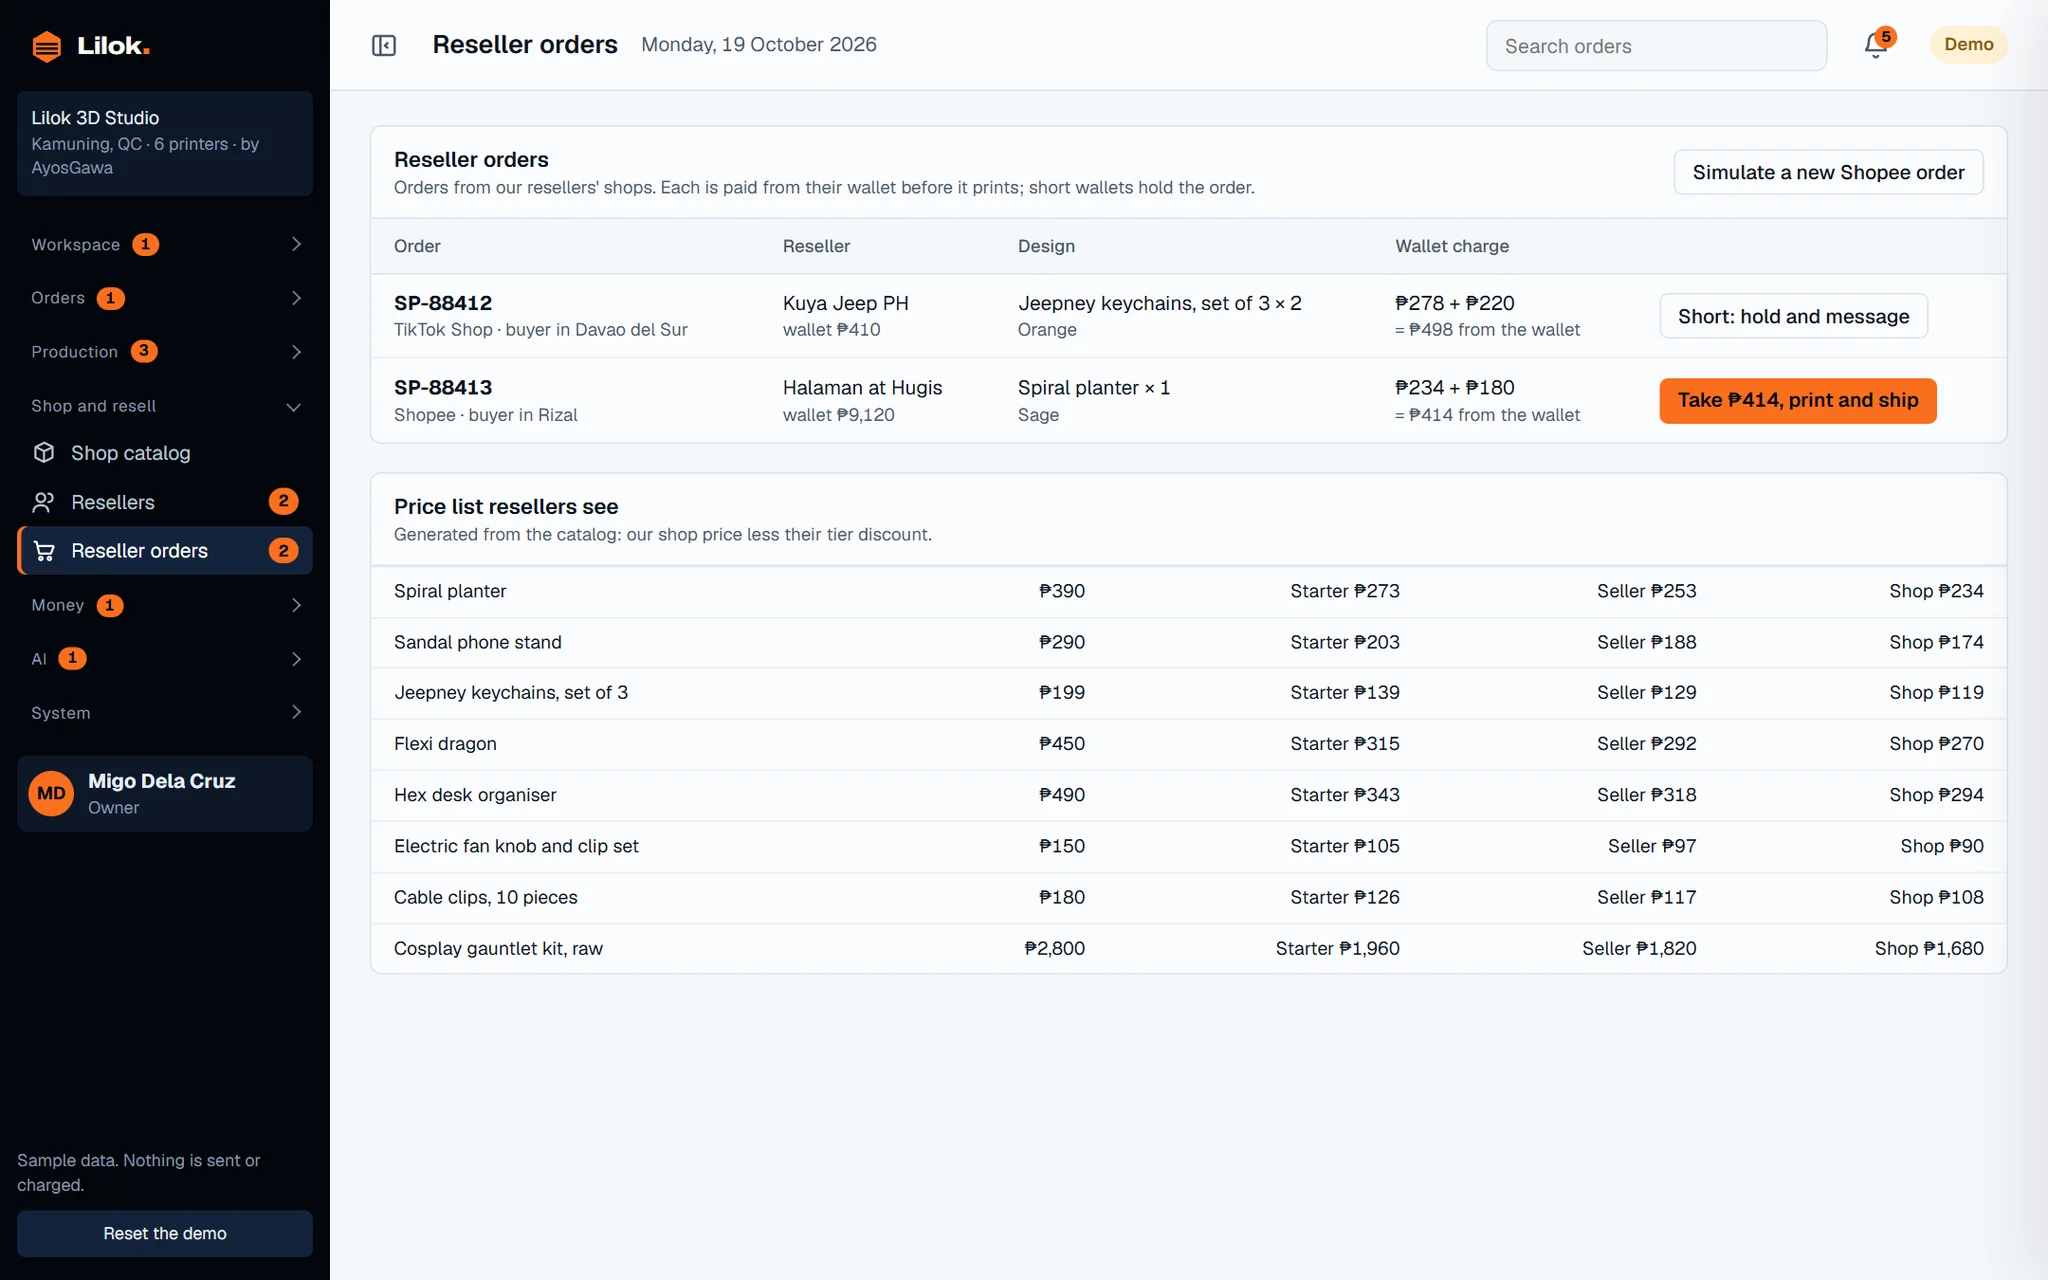Click the Migo Dela Cruz owner name
2048x1280 pixels.
point(161,781)
